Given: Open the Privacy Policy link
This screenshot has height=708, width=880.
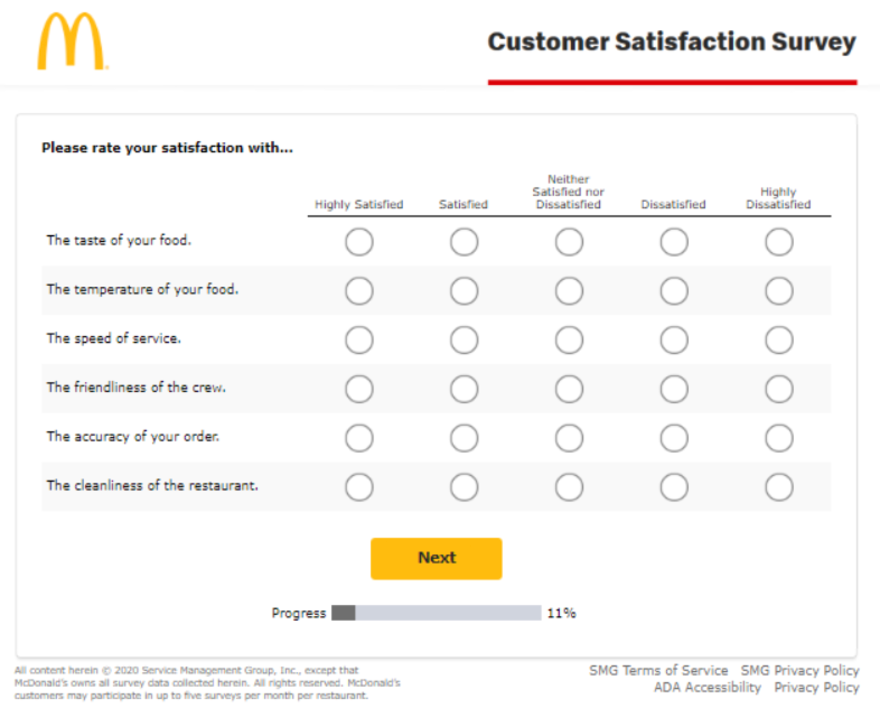Looking at the screenshot, I should pyautogui.click(x=816, y=687).
